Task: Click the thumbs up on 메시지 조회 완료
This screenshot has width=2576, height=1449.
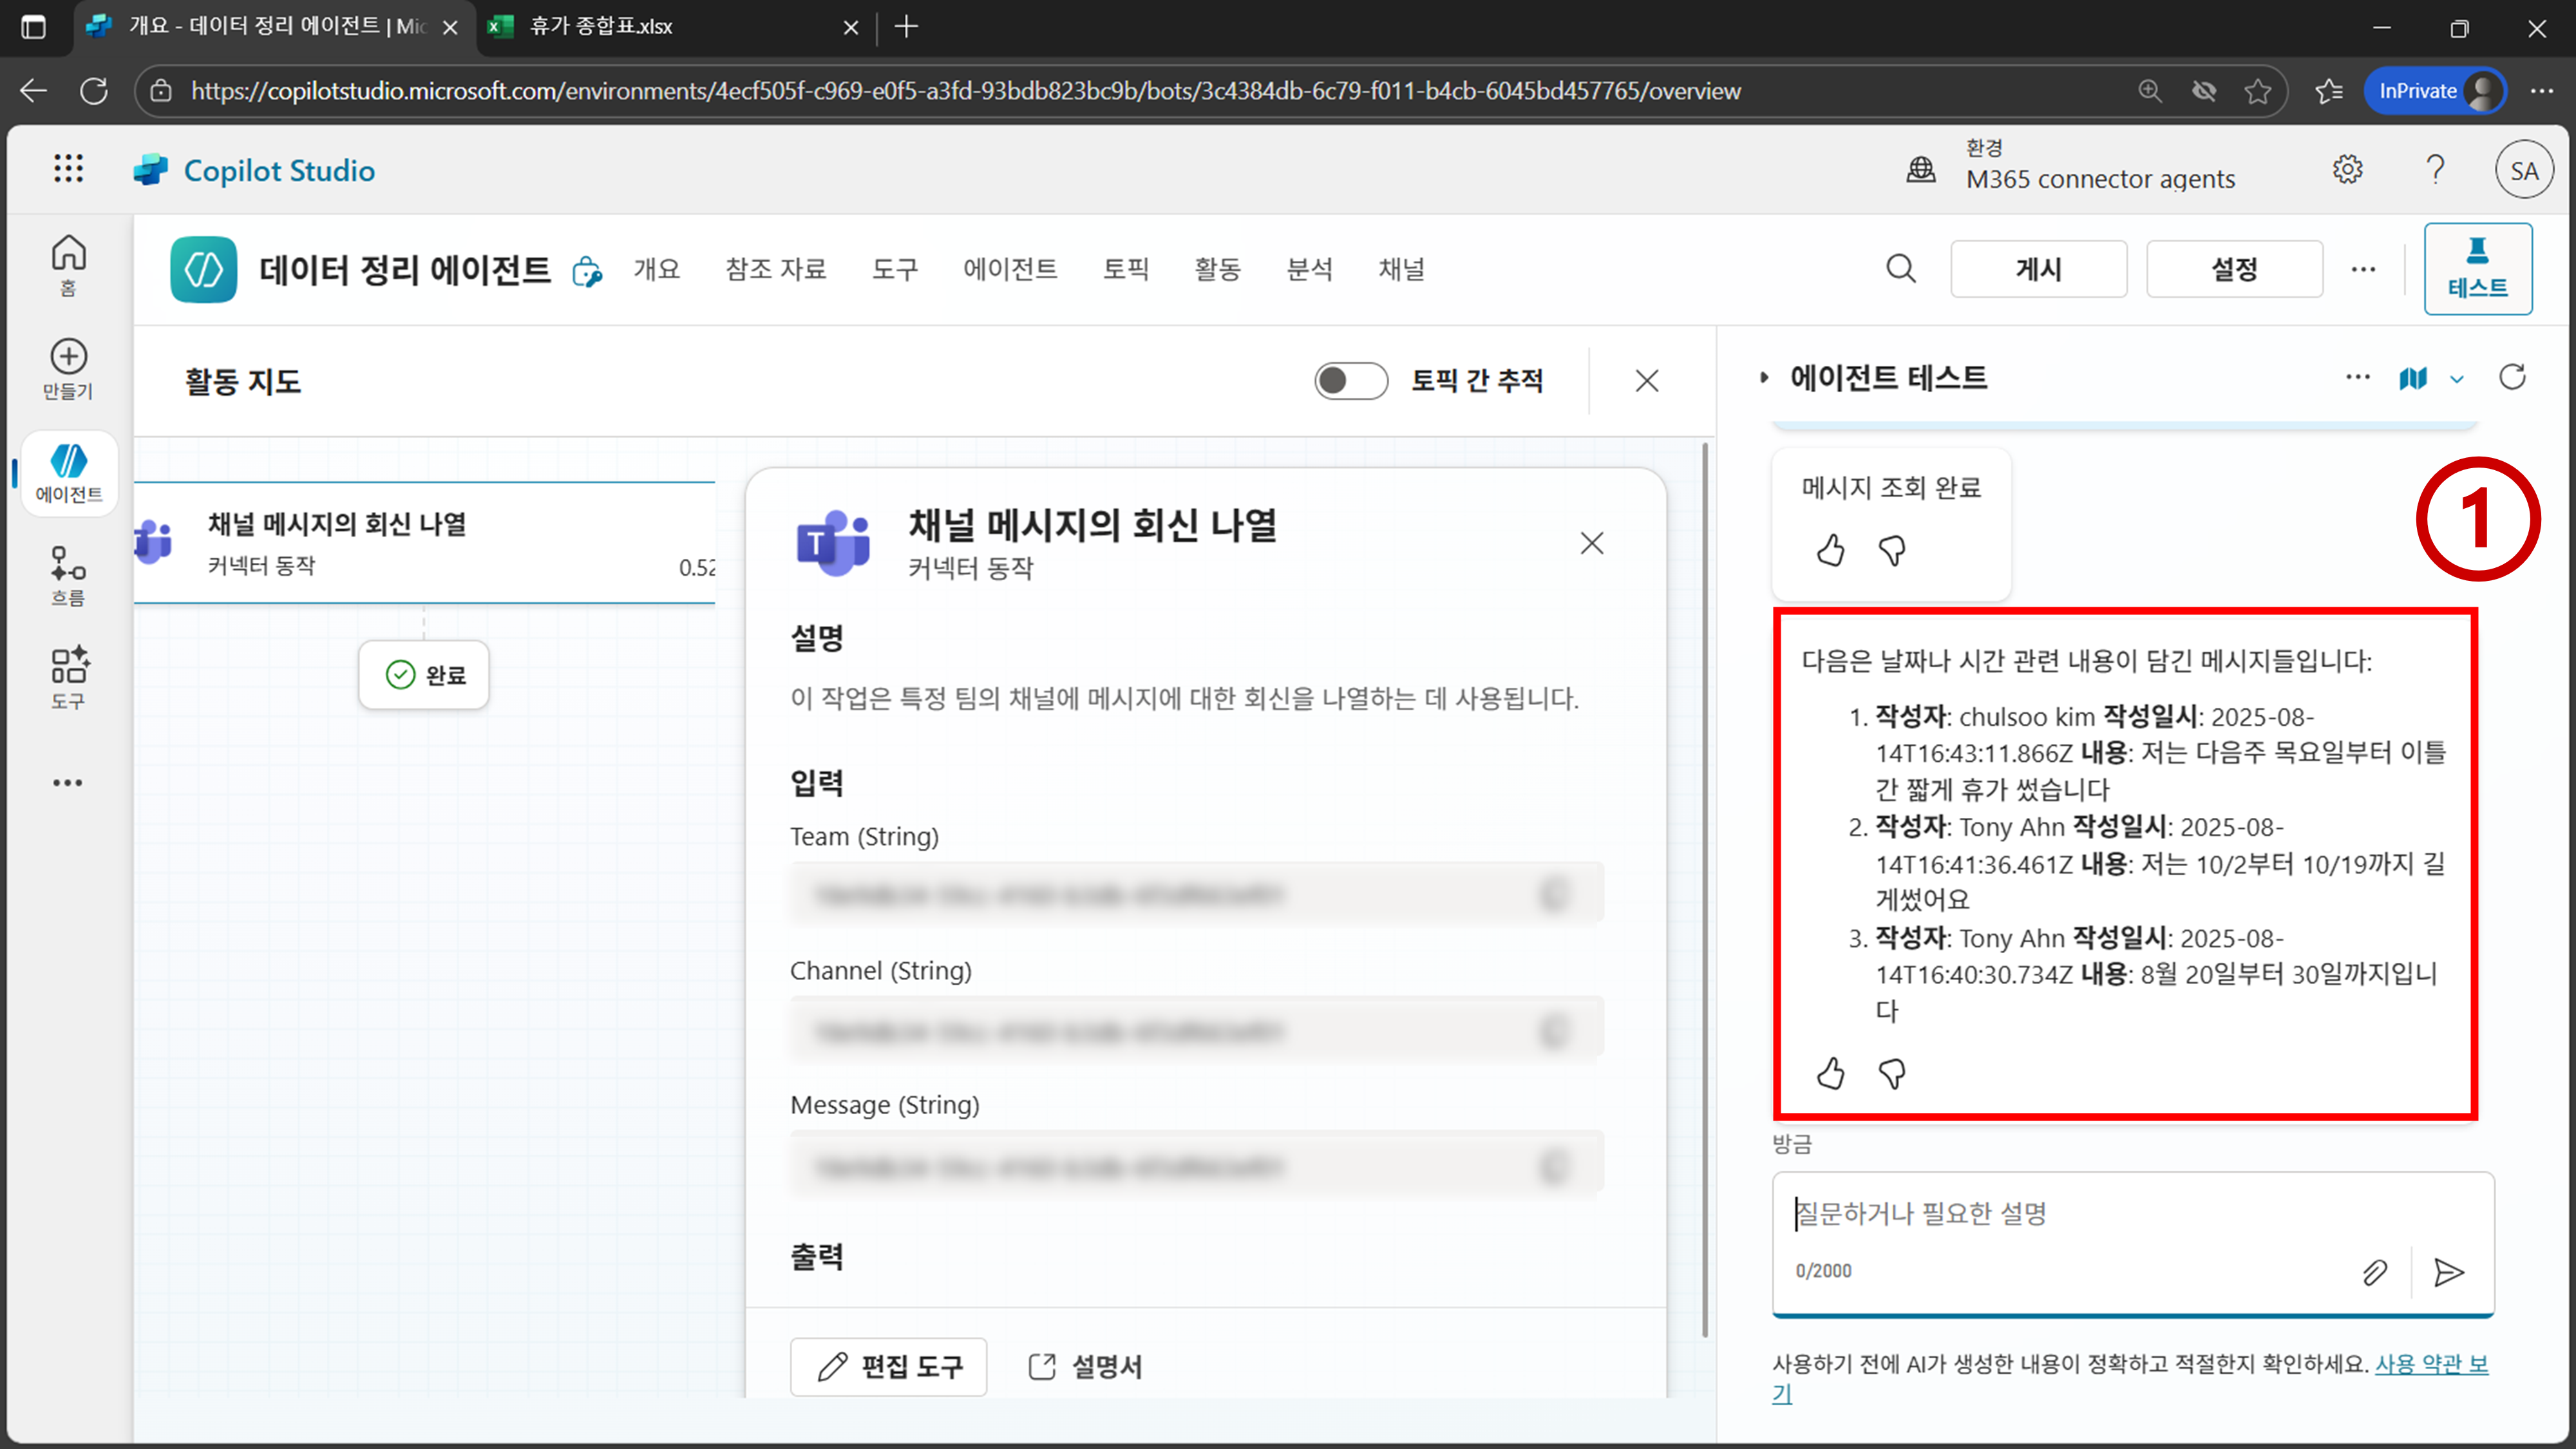Action: click(x=1830, y=550)
